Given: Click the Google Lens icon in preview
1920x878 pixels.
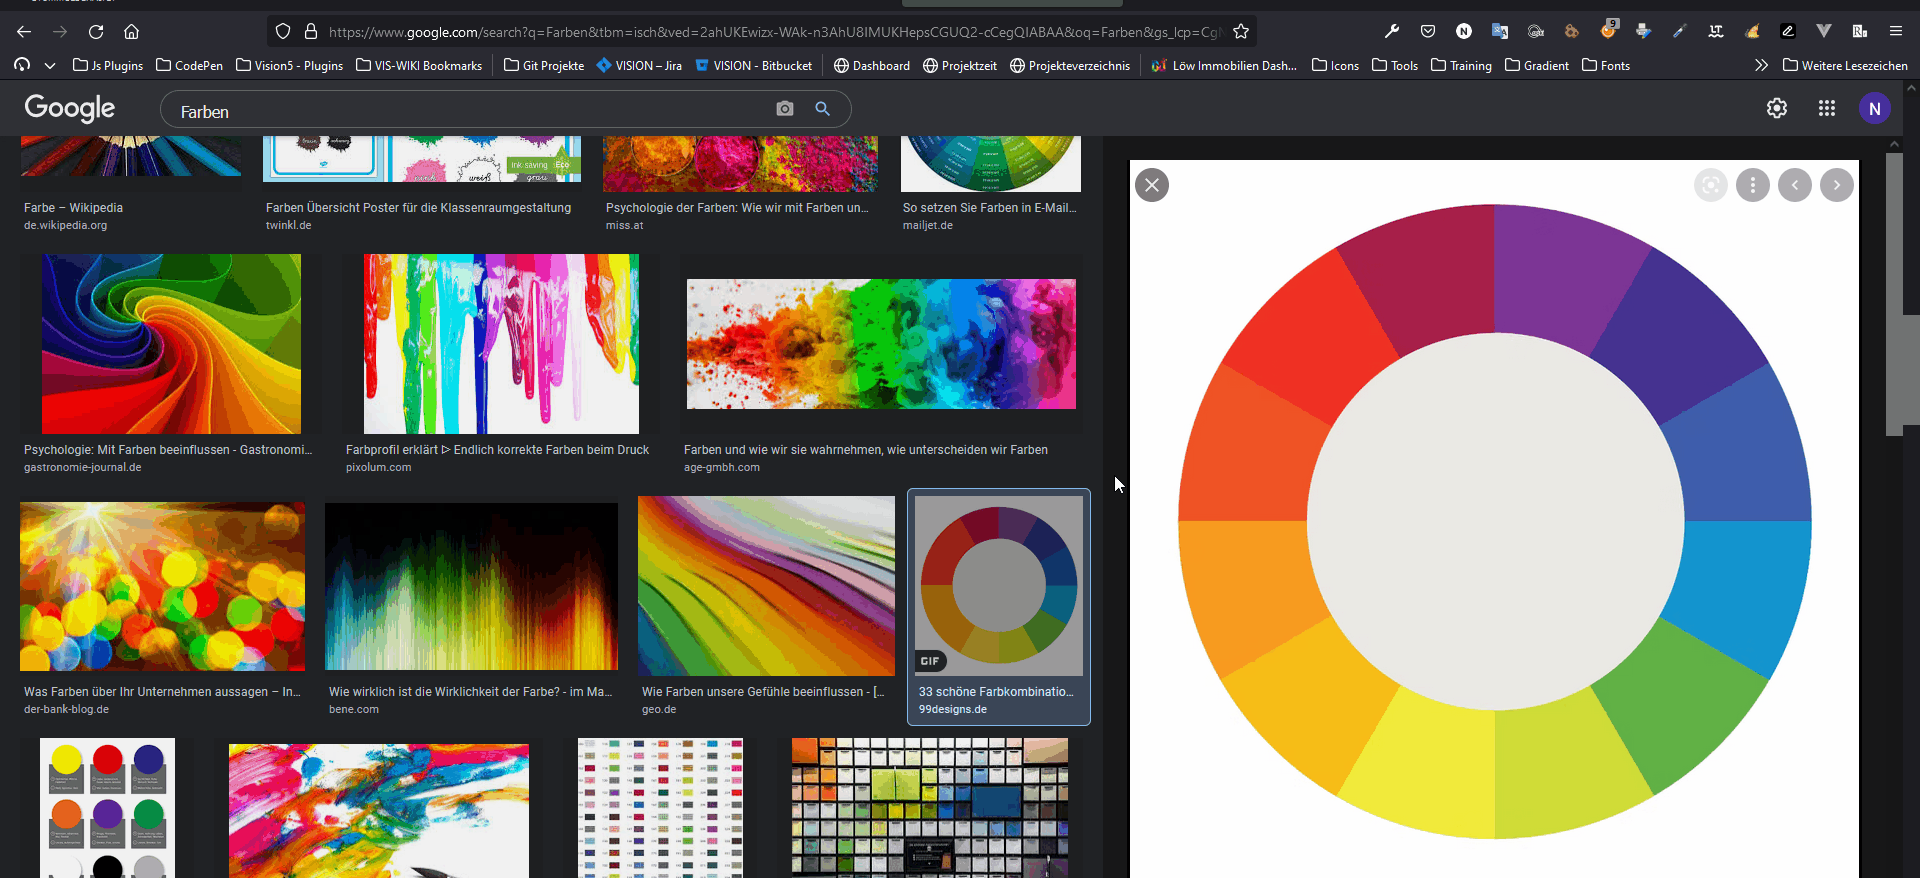Looking at the screenshot, I should pos(1710,185).
